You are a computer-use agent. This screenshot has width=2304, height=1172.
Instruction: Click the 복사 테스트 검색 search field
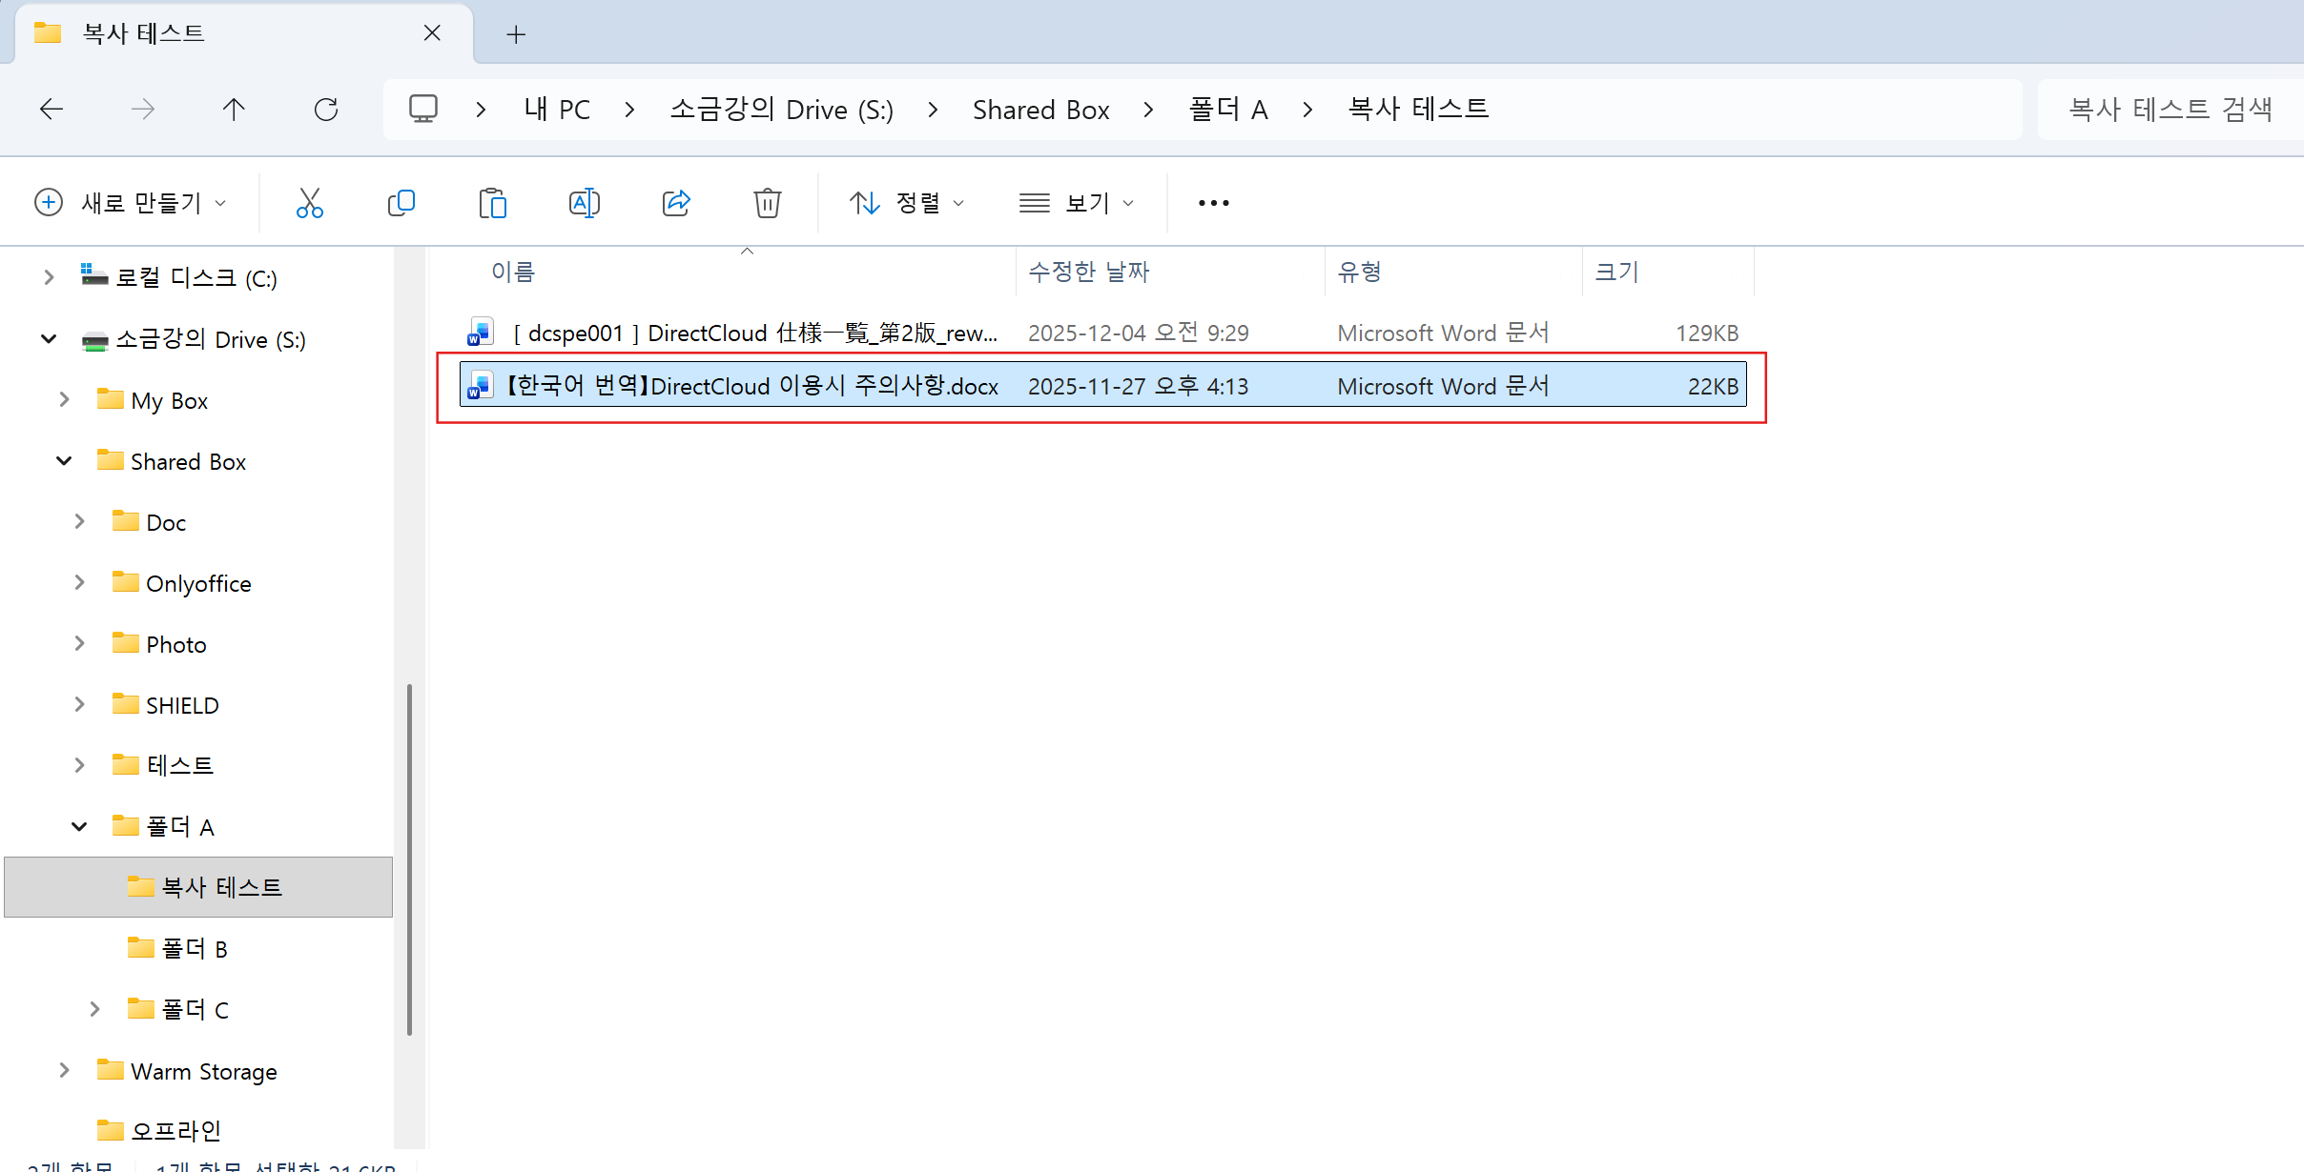(2169, 109)
